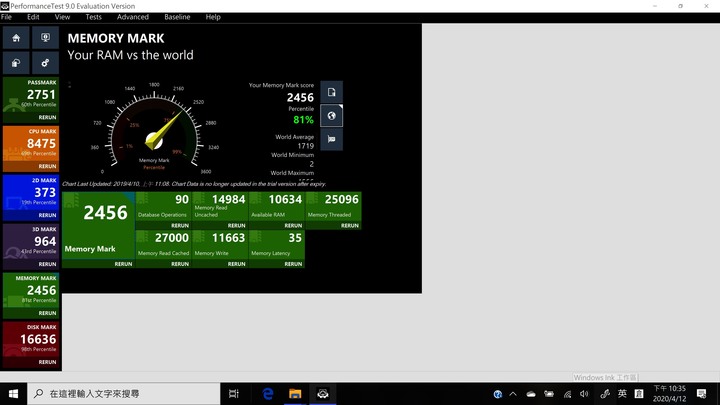Click the Available RAM score 10634
Viewport: 720px width, 405px height.
(285, 199)
